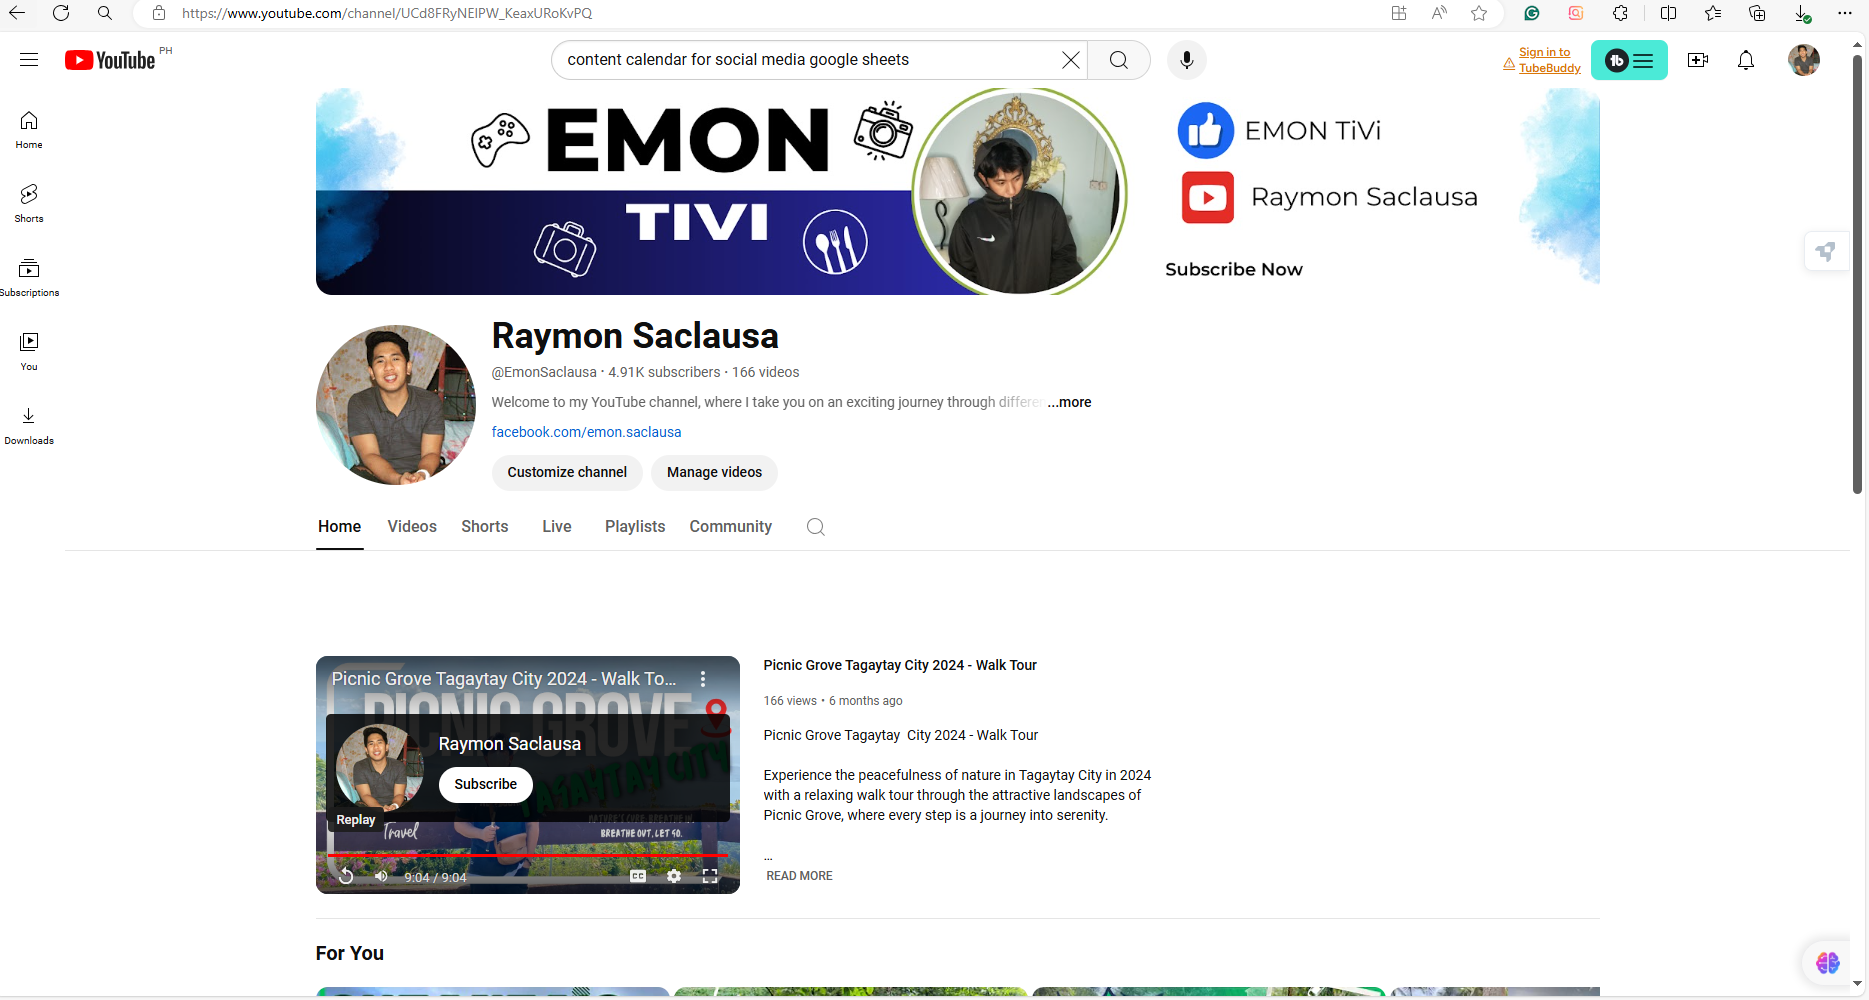Switch to the Community tab
Screen dimensions: 1869x1000
(731, 527)
